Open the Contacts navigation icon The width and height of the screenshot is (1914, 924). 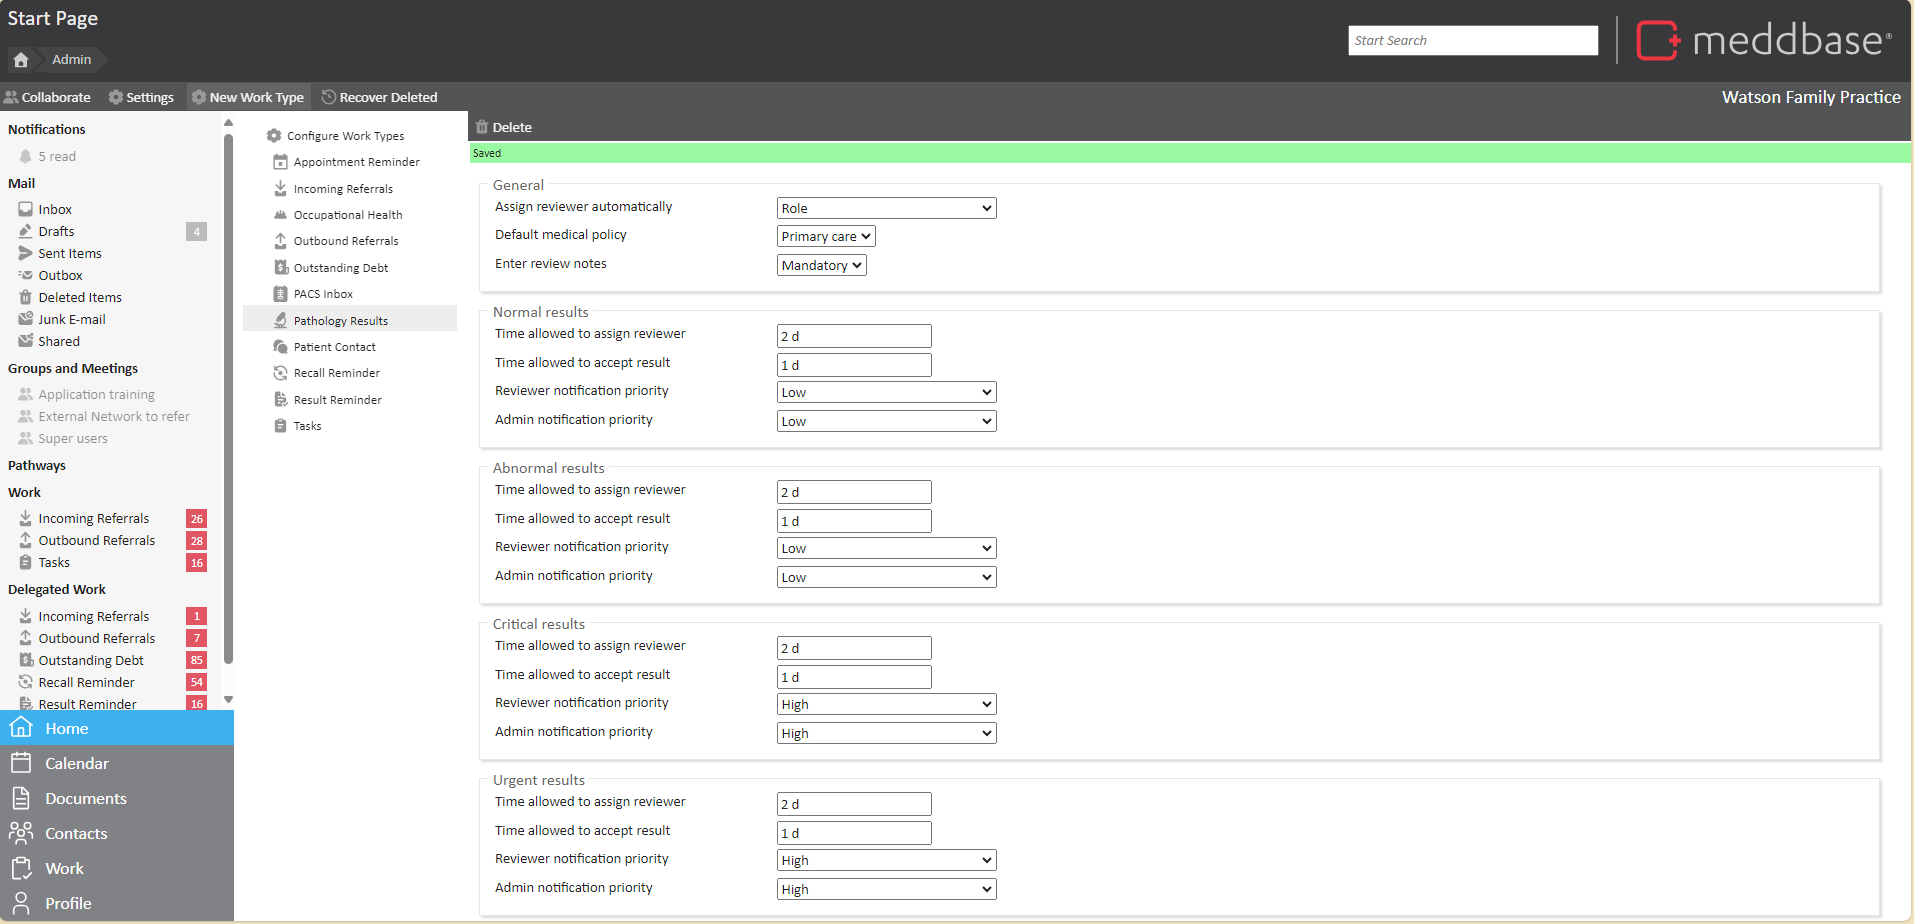(x=21, y=833)
